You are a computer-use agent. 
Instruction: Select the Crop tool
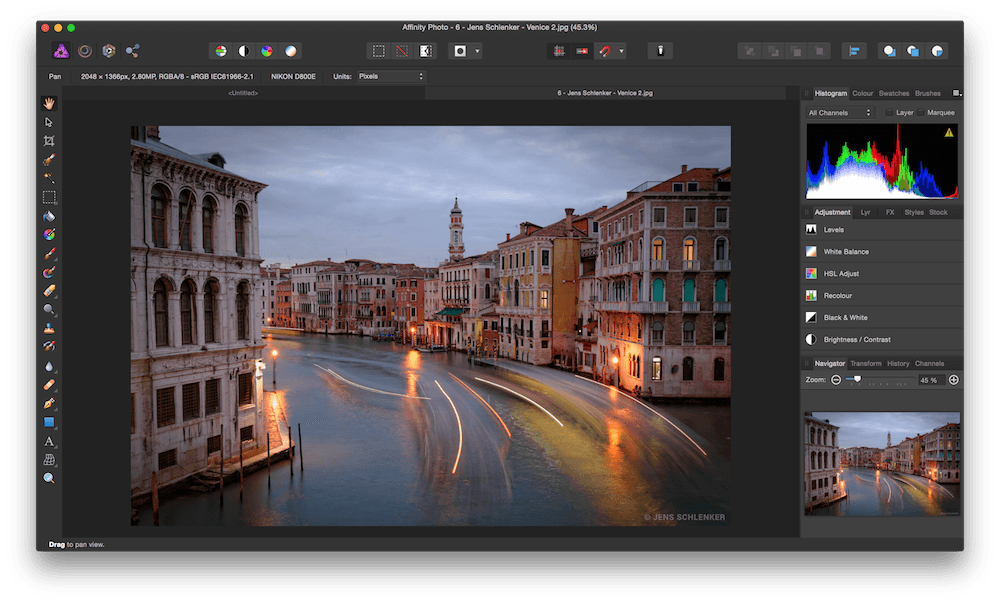(x=49, y=141)
